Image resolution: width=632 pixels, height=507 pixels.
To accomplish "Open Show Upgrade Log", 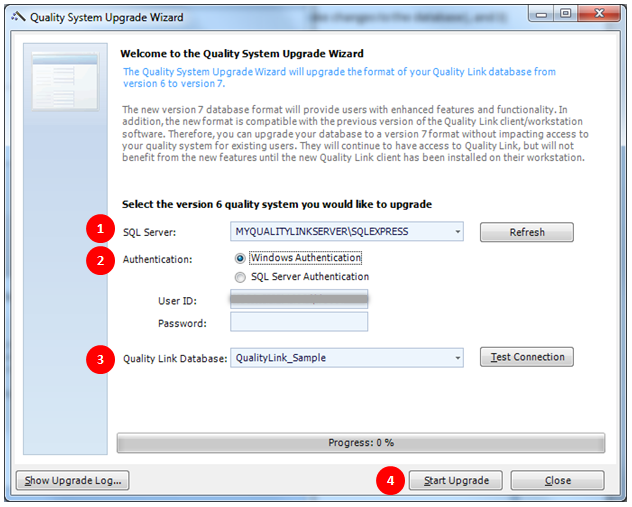I will click(x=73, y=480).
